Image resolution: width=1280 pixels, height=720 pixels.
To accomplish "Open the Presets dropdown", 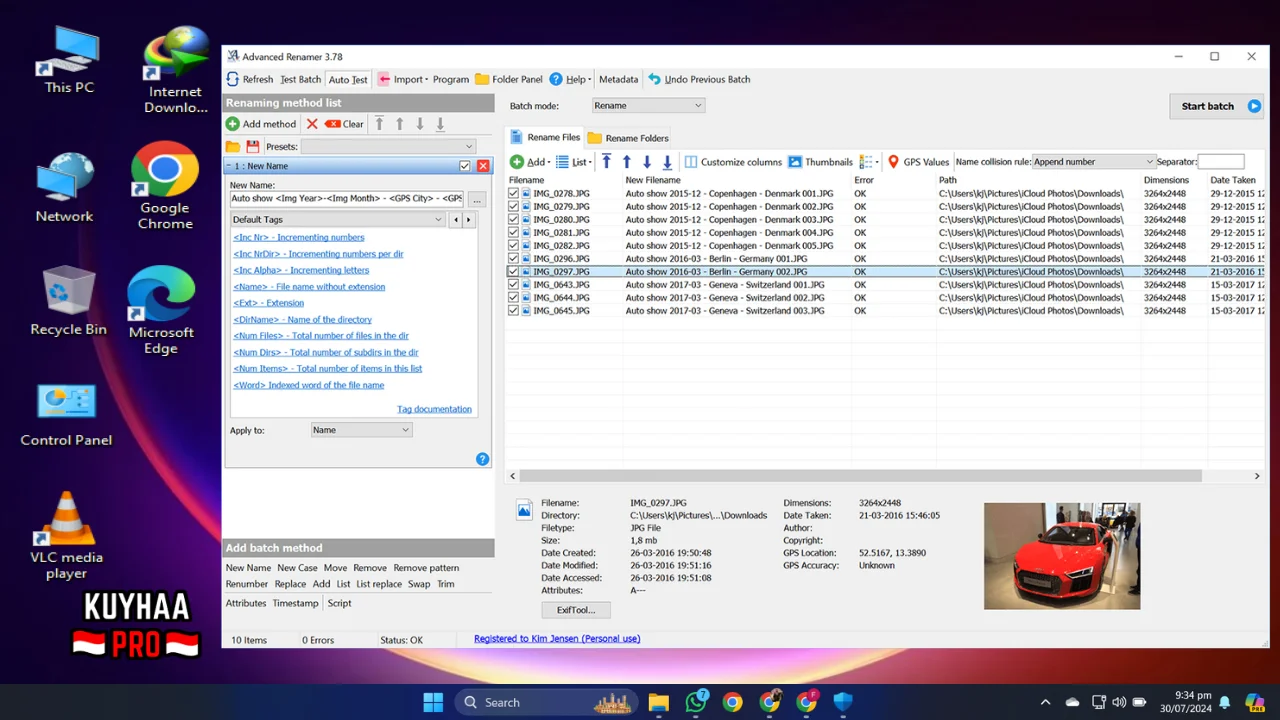I will coord(388,147).
